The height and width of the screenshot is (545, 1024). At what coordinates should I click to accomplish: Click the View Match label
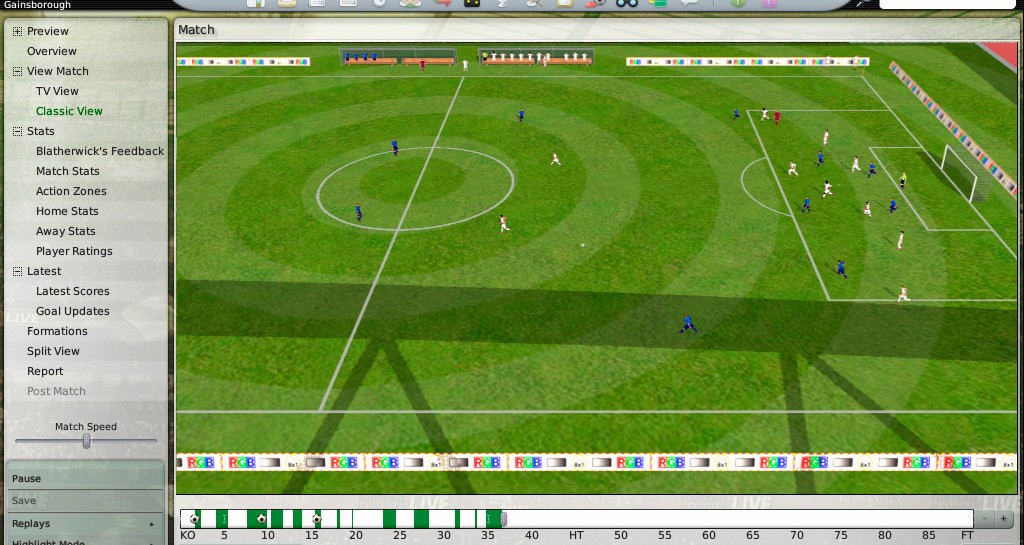tap(57, 71)
